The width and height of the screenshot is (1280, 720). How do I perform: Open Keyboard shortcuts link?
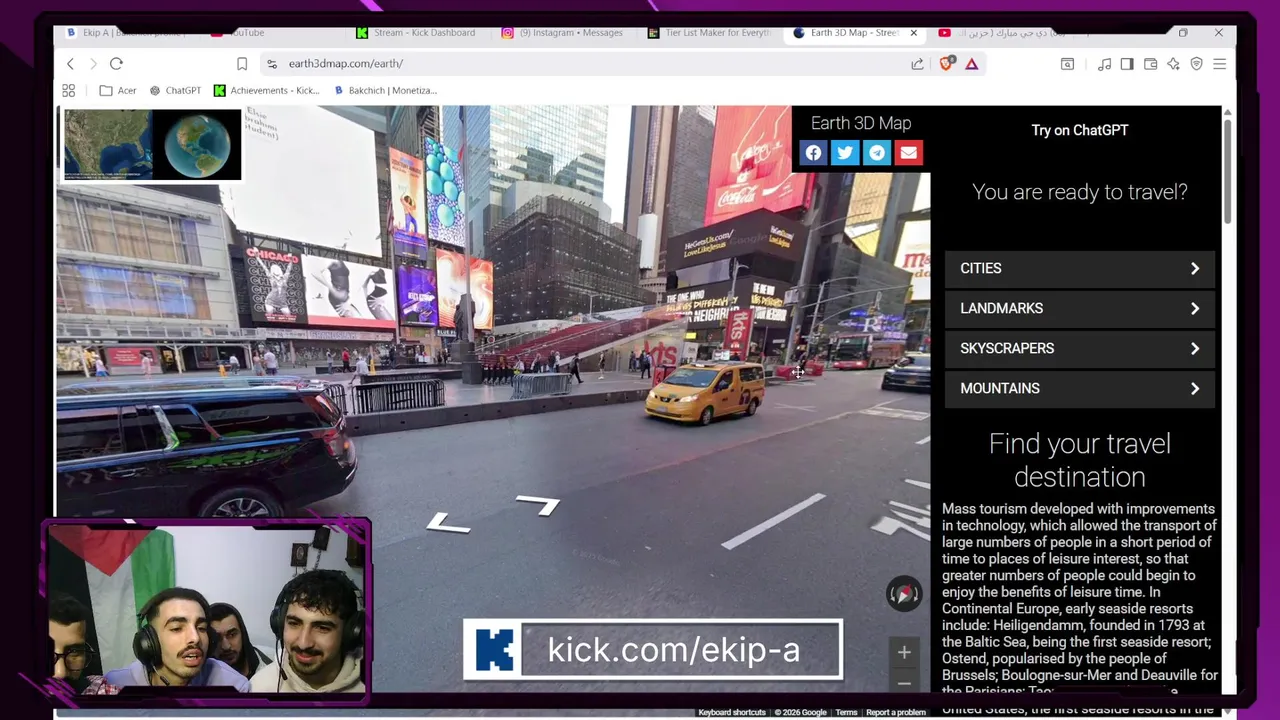pos(732,712)
